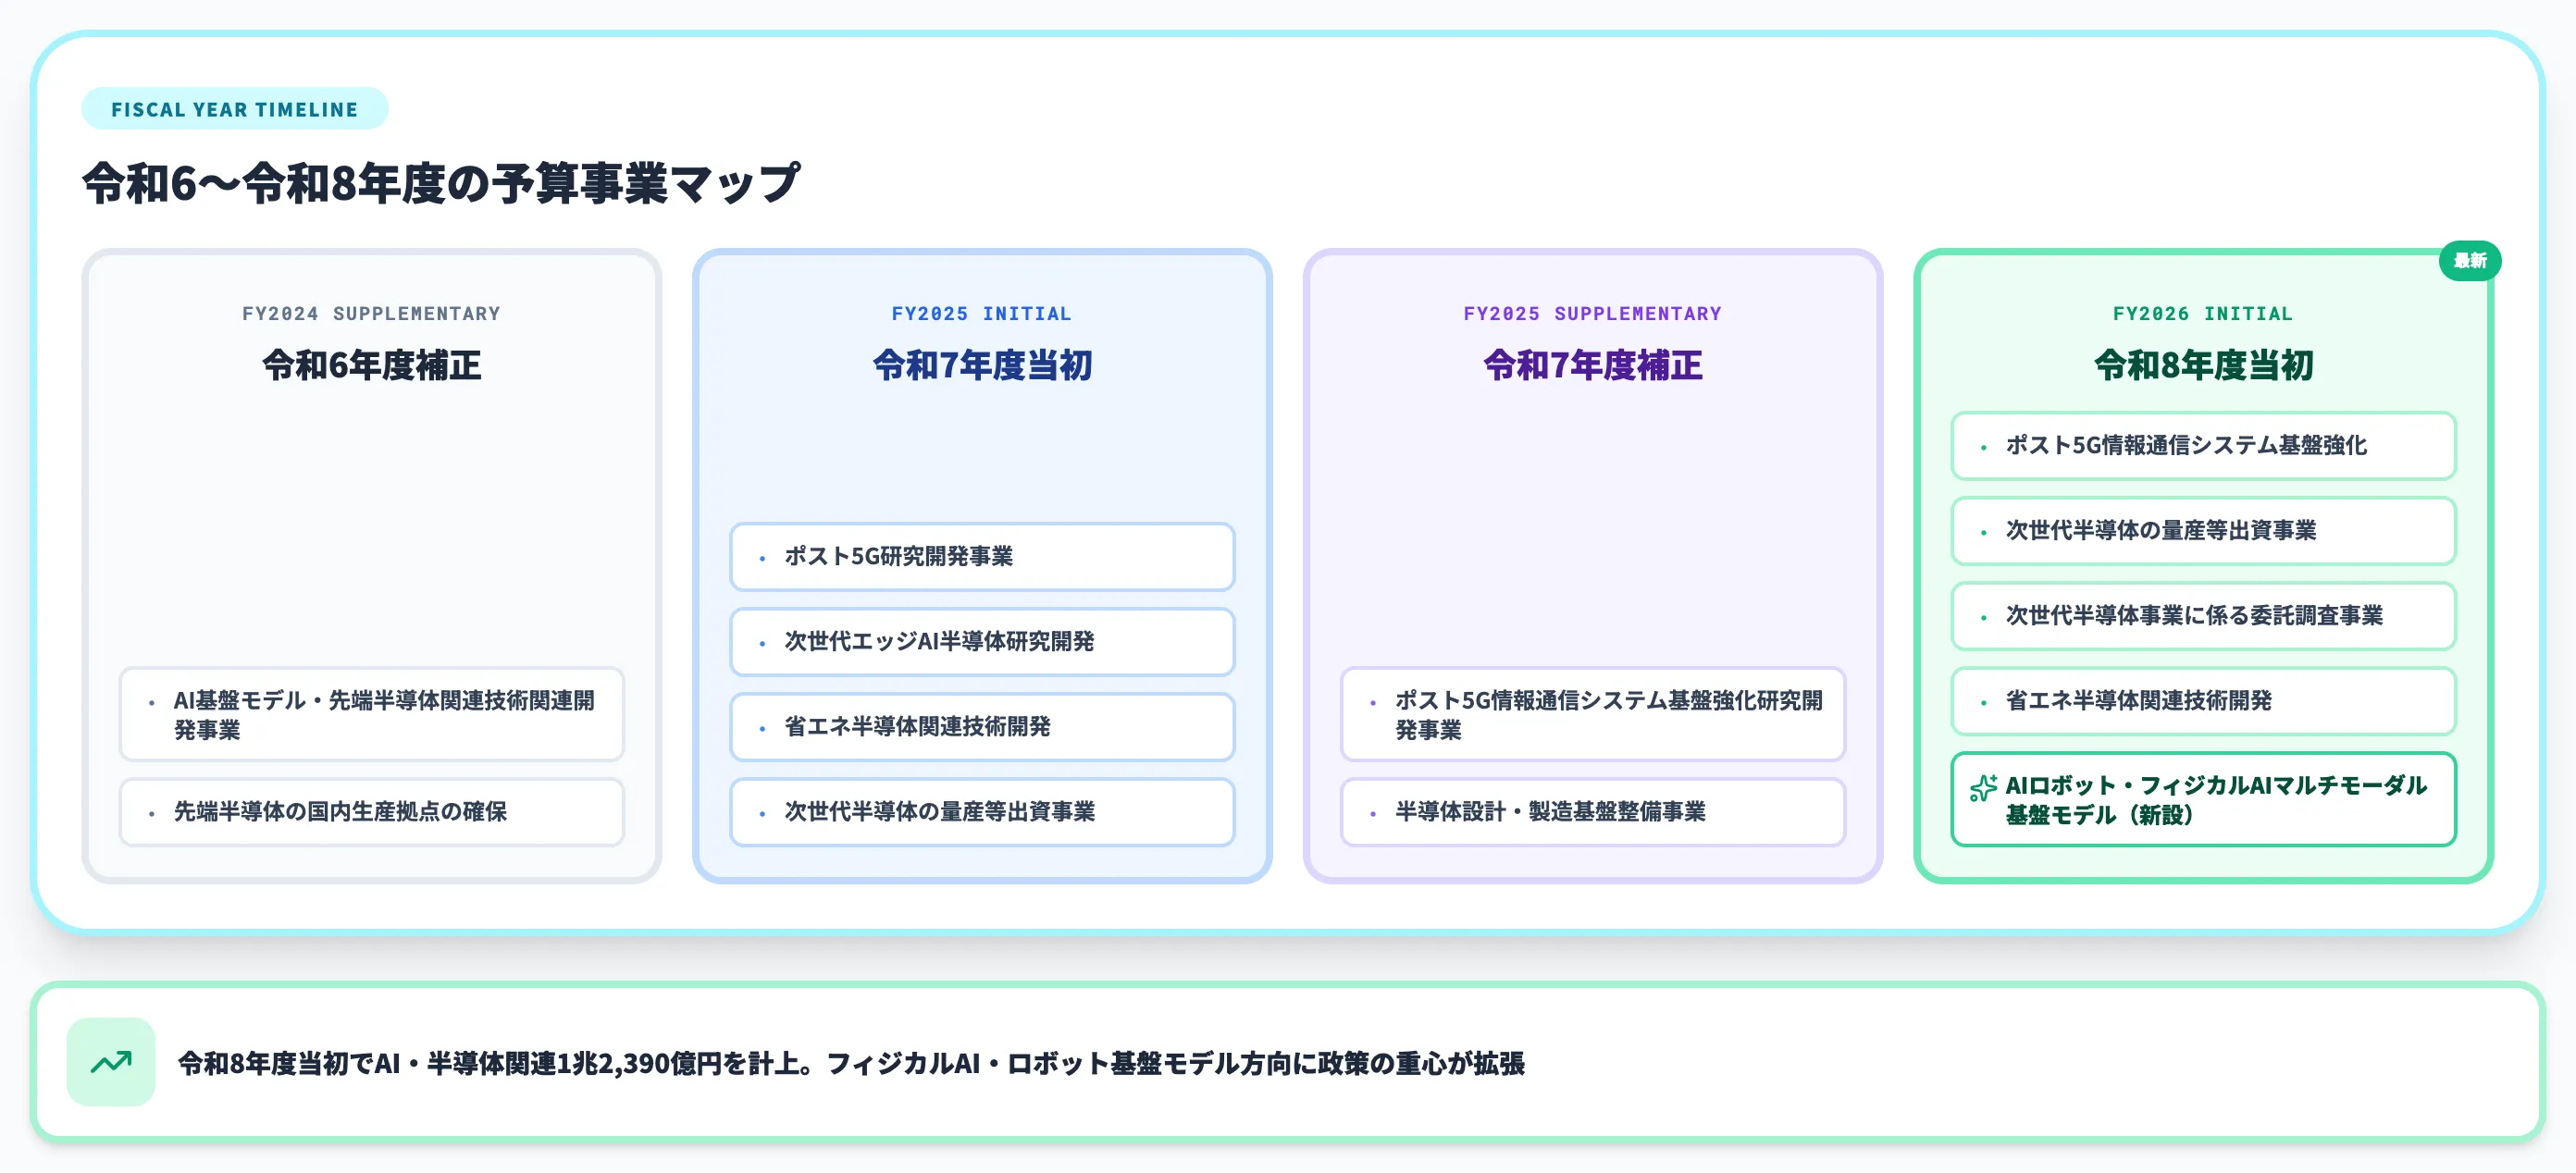Viewport: 2576px width, 1173px height.
Task: Select the 令和6年度補正 card heading
Action: click(372, 364)
